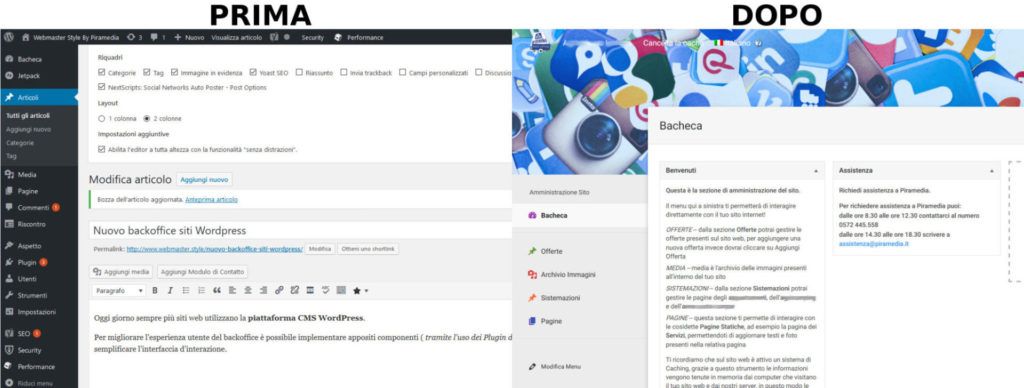This screenshot has height=388, width=1024.
Task: Open Visualizza articolo in admin bar
Action: click(236, 37)
